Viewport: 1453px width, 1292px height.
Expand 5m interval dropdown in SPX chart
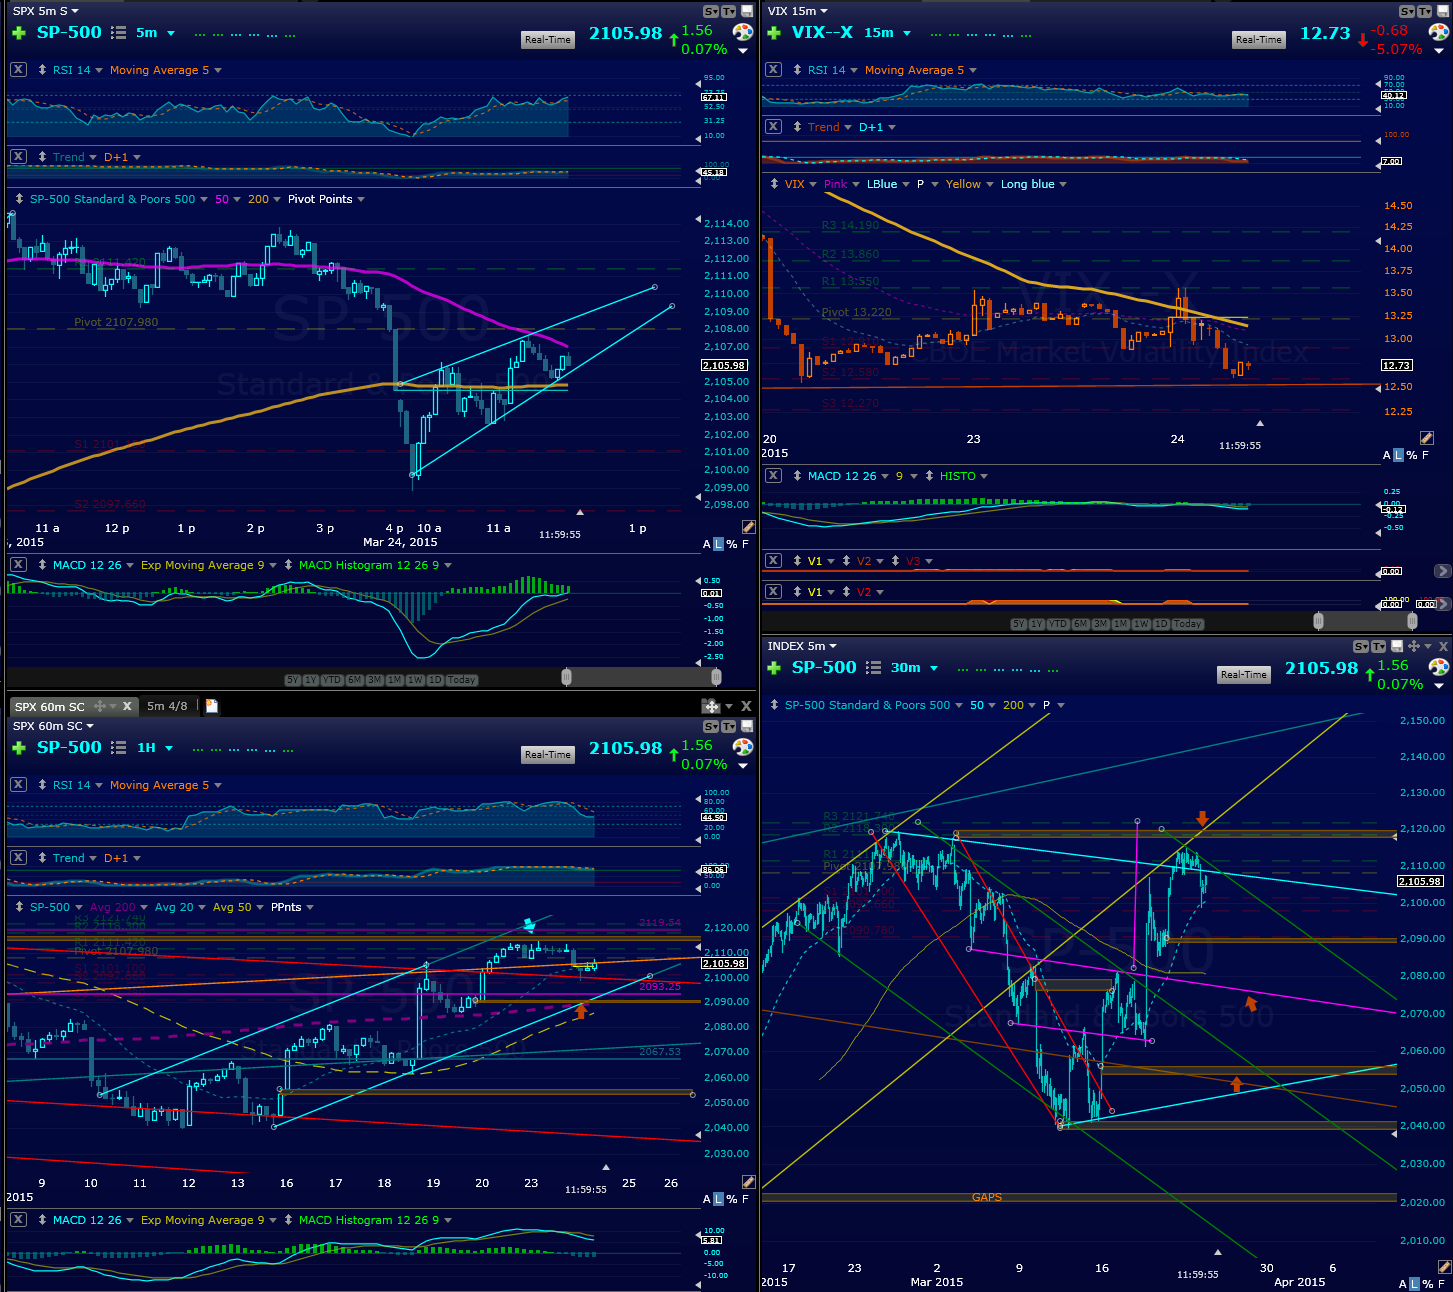tap(171, 33)
